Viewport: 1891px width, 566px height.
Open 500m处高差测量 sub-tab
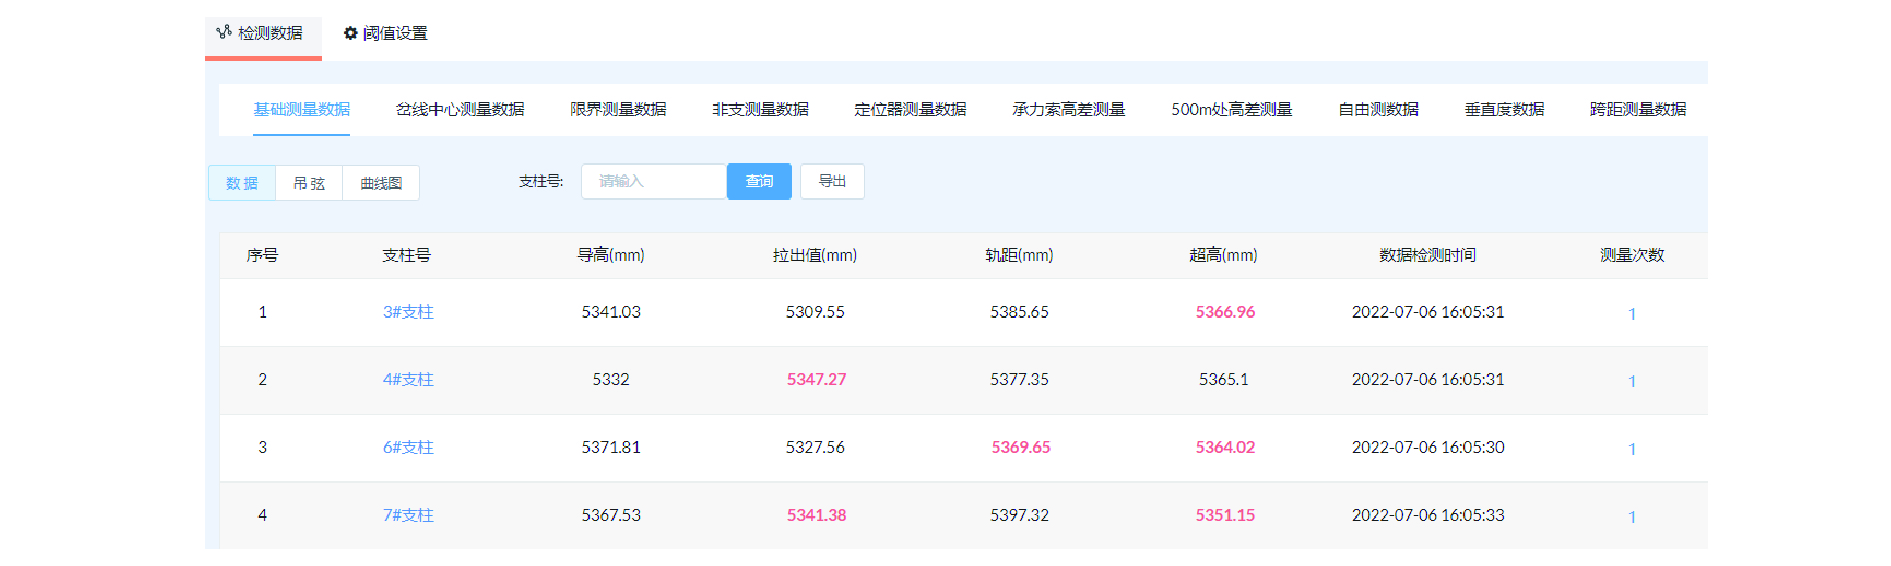1231,109
